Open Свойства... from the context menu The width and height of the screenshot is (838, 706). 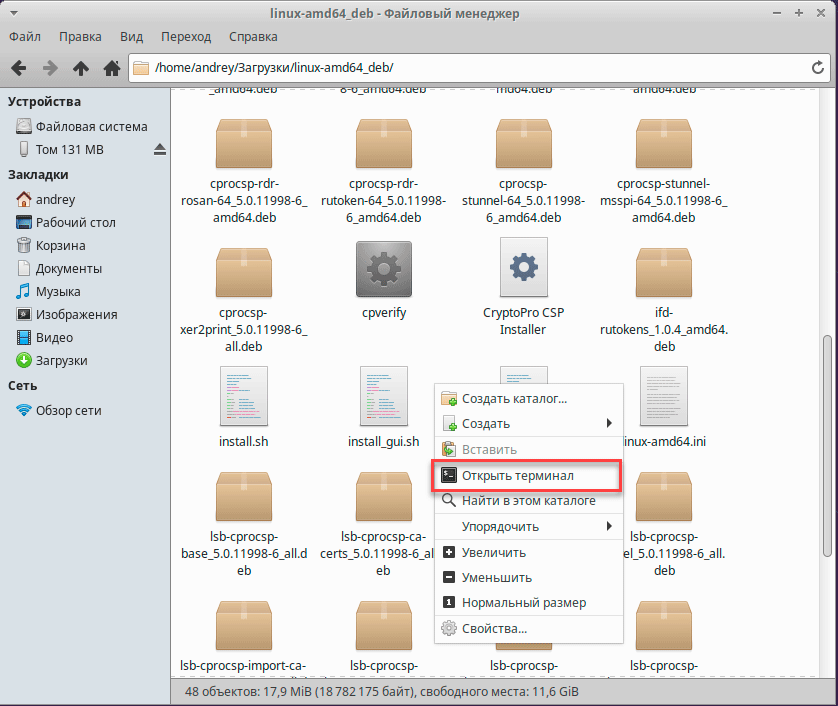[494, 628]
